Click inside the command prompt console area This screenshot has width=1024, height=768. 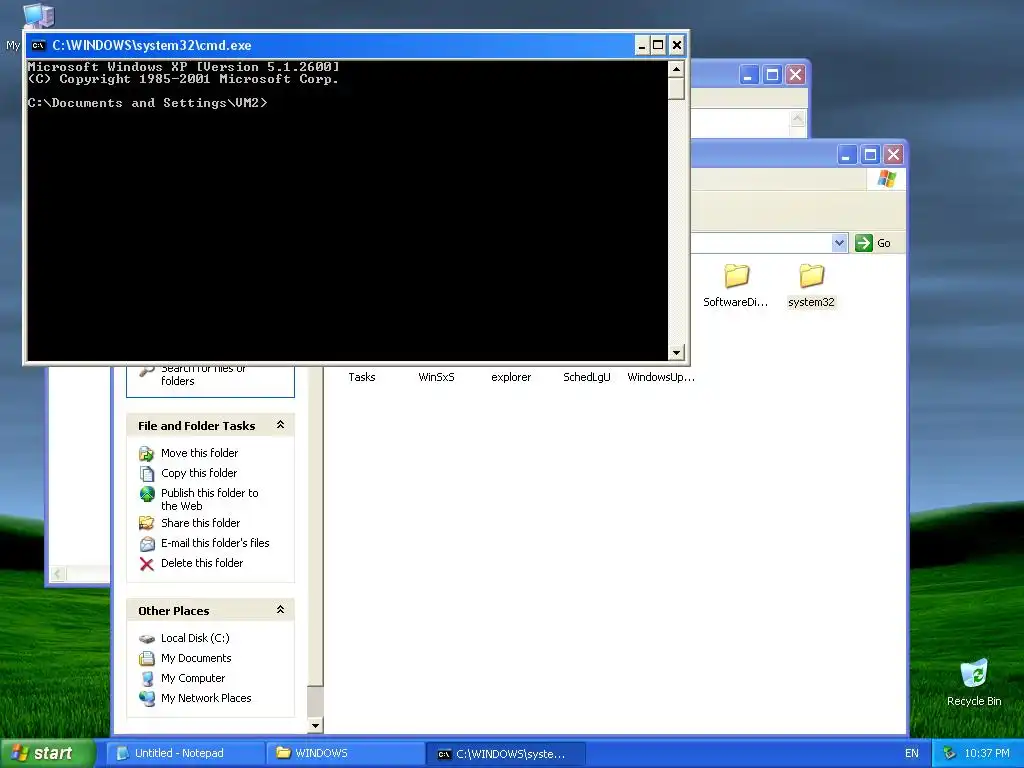coord(347,210)
